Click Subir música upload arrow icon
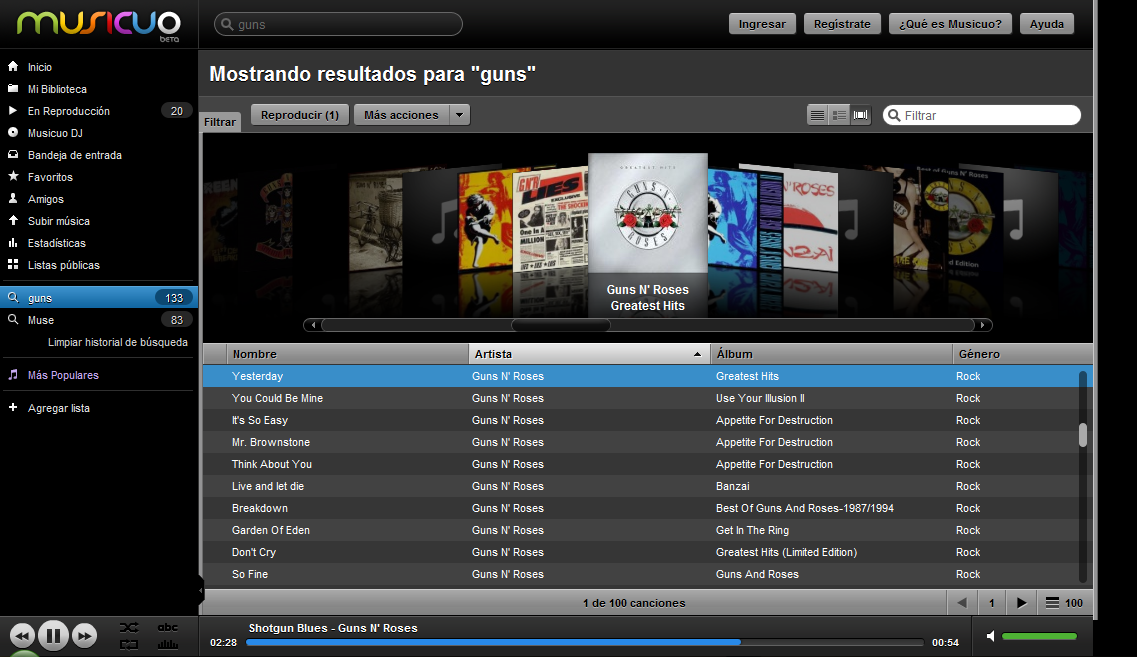This screenshot has width=1137, height=657. coord(13,220)
